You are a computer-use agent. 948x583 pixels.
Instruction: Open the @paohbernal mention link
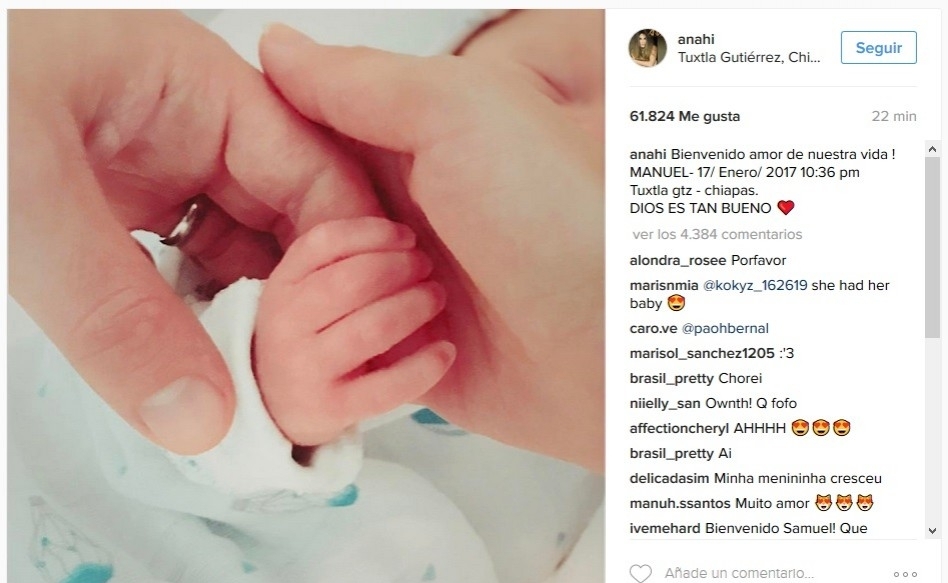click(725, 328)
